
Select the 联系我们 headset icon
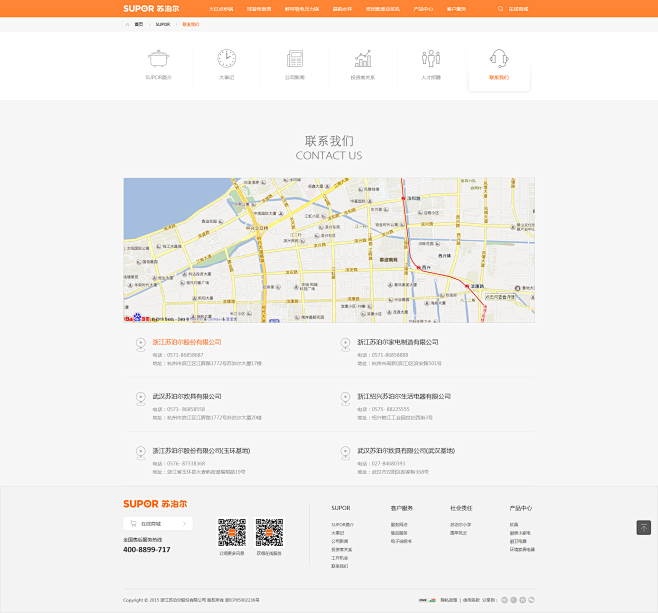coord(499,58)
